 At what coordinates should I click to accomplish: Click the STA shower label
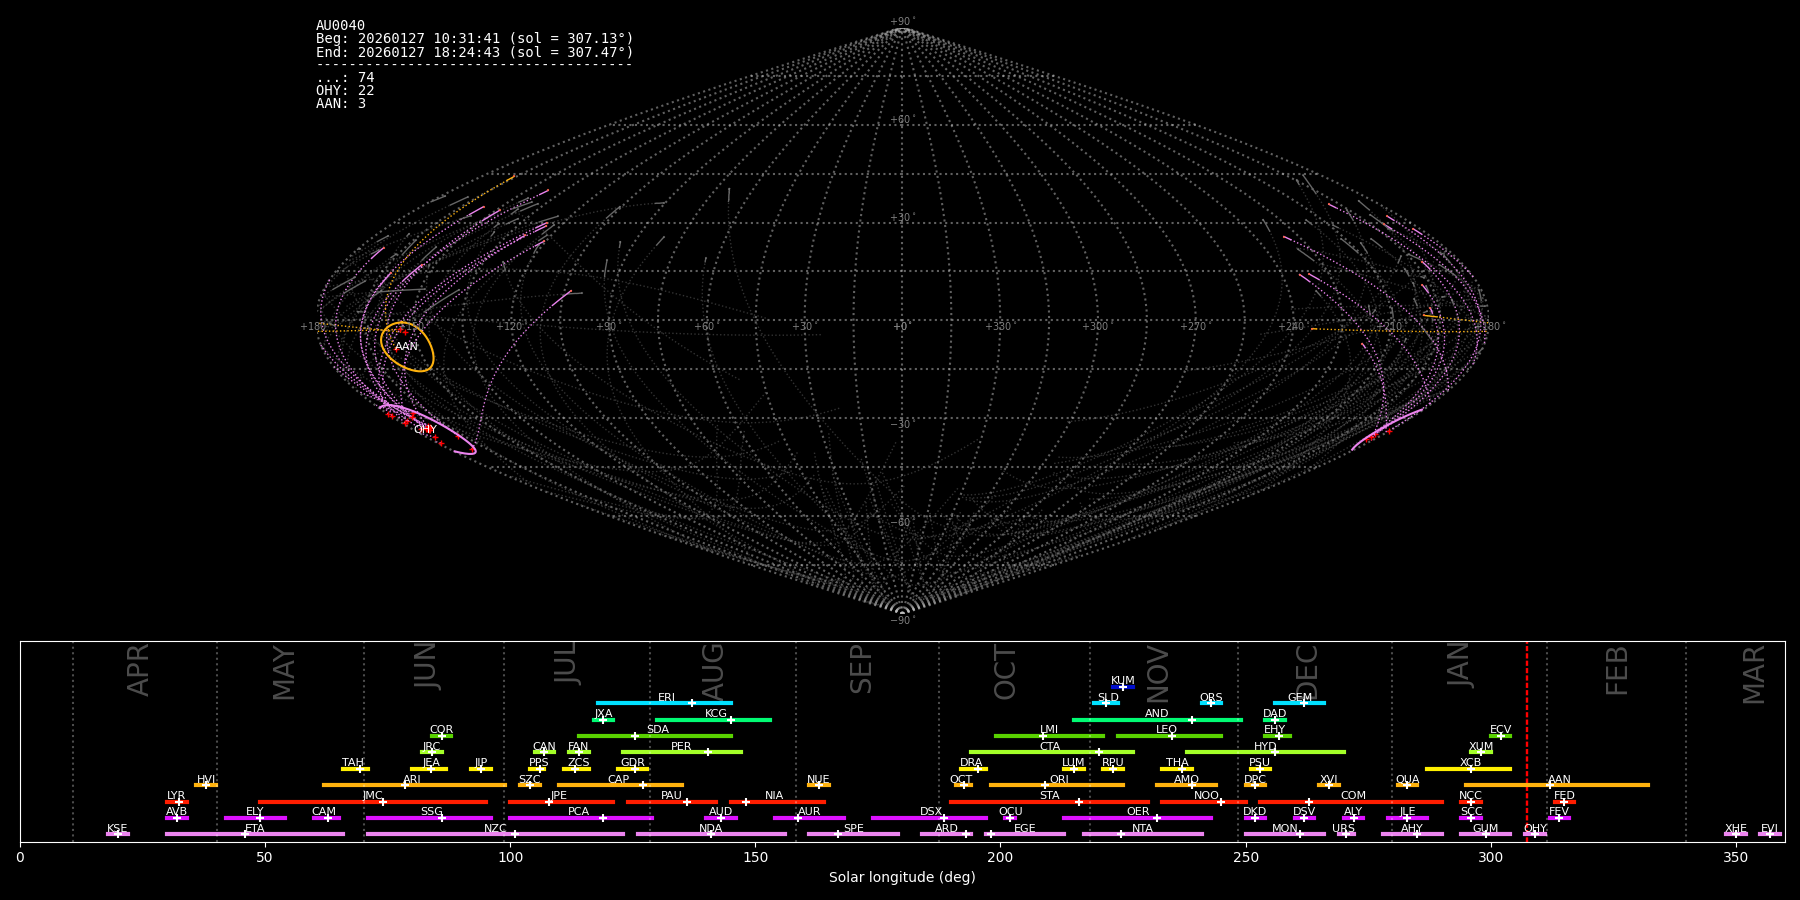(1050, 796)
